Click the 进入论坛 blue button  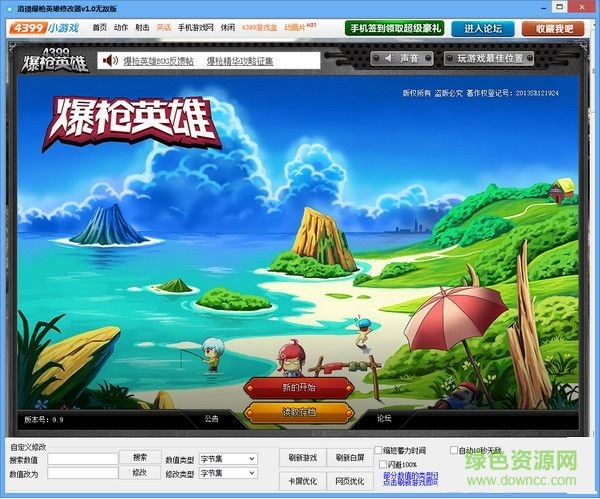coord(483,29)
